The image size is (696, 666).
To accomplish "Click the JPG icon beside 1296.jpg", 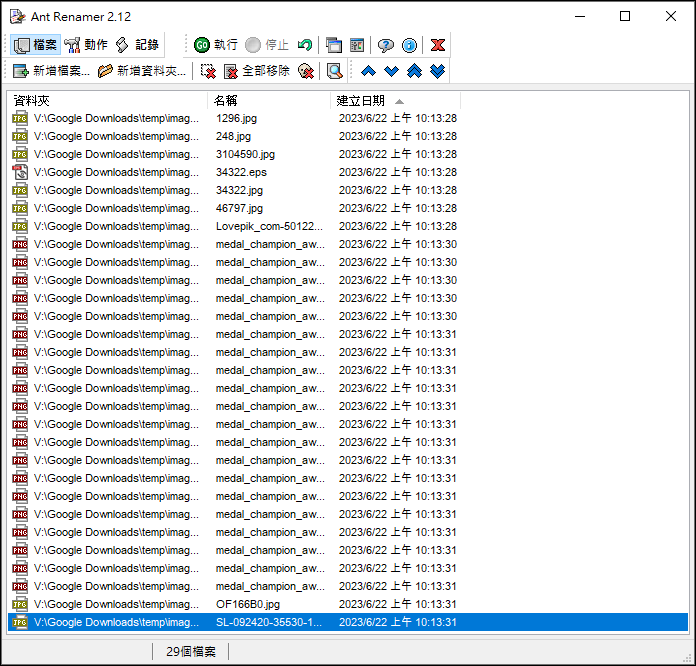I will click(20, 119).
